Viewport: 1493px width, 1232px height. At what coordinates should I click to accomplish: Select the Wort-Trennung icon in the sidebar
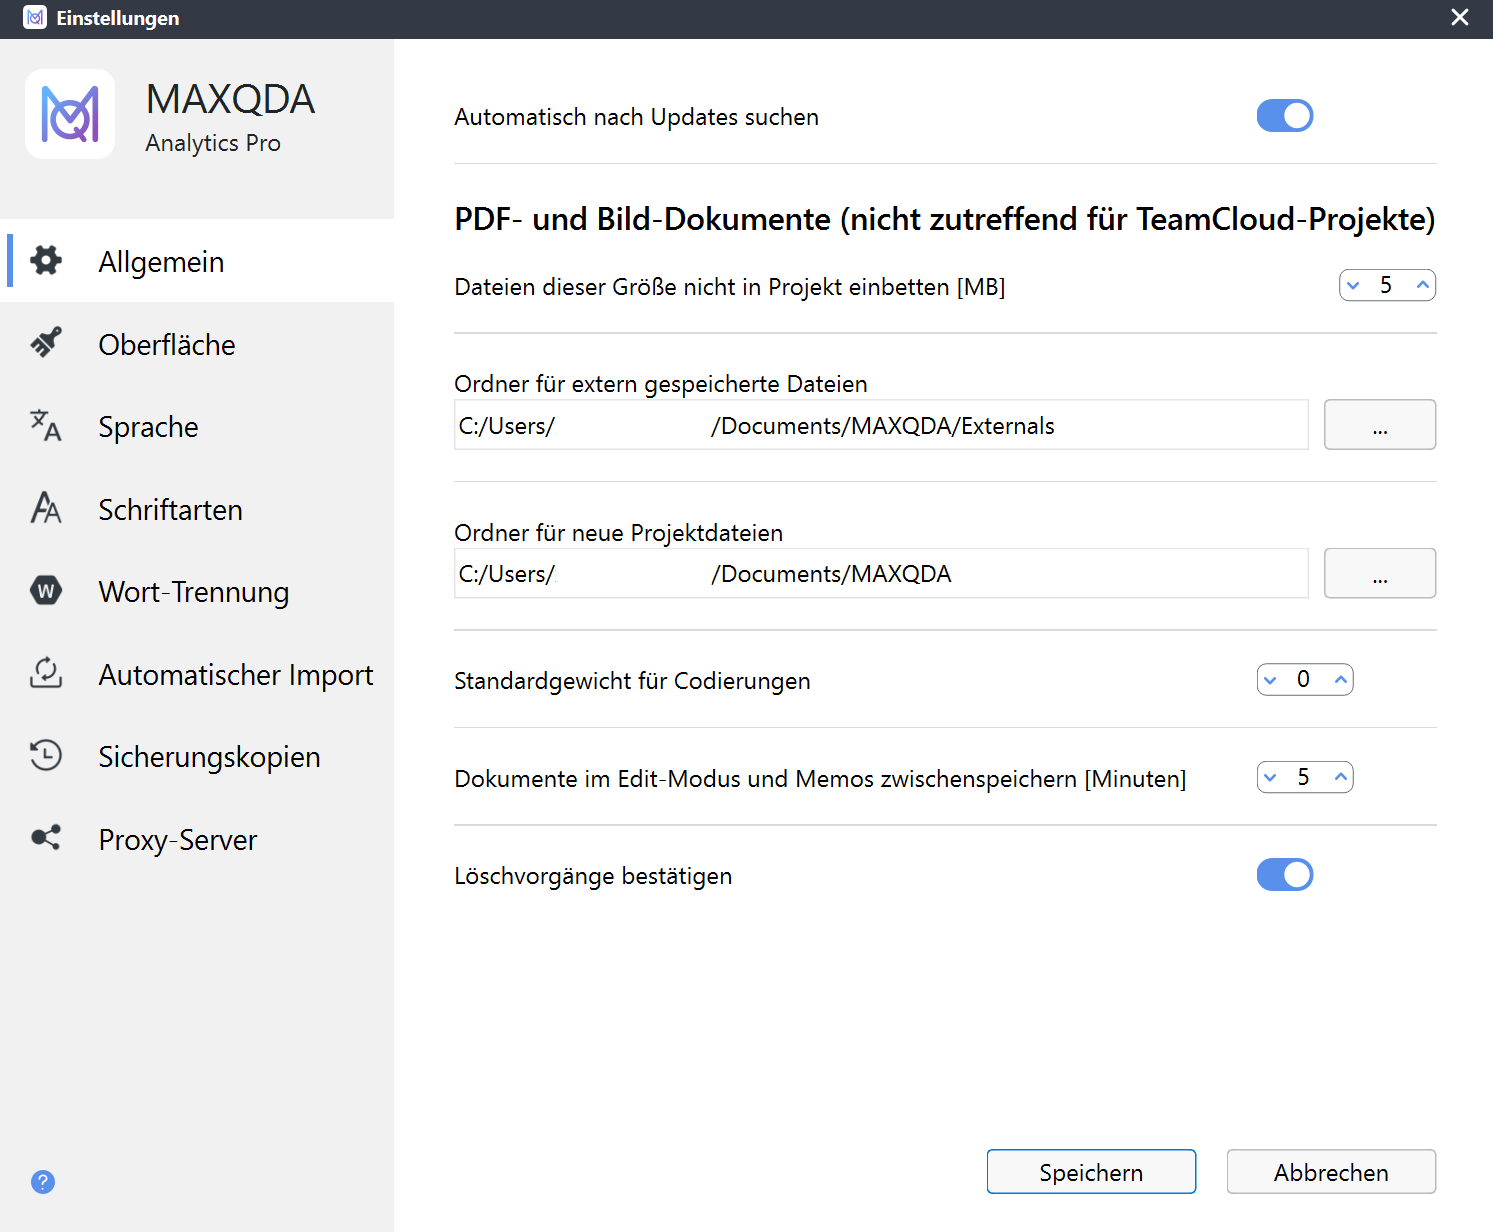point(46,591)
